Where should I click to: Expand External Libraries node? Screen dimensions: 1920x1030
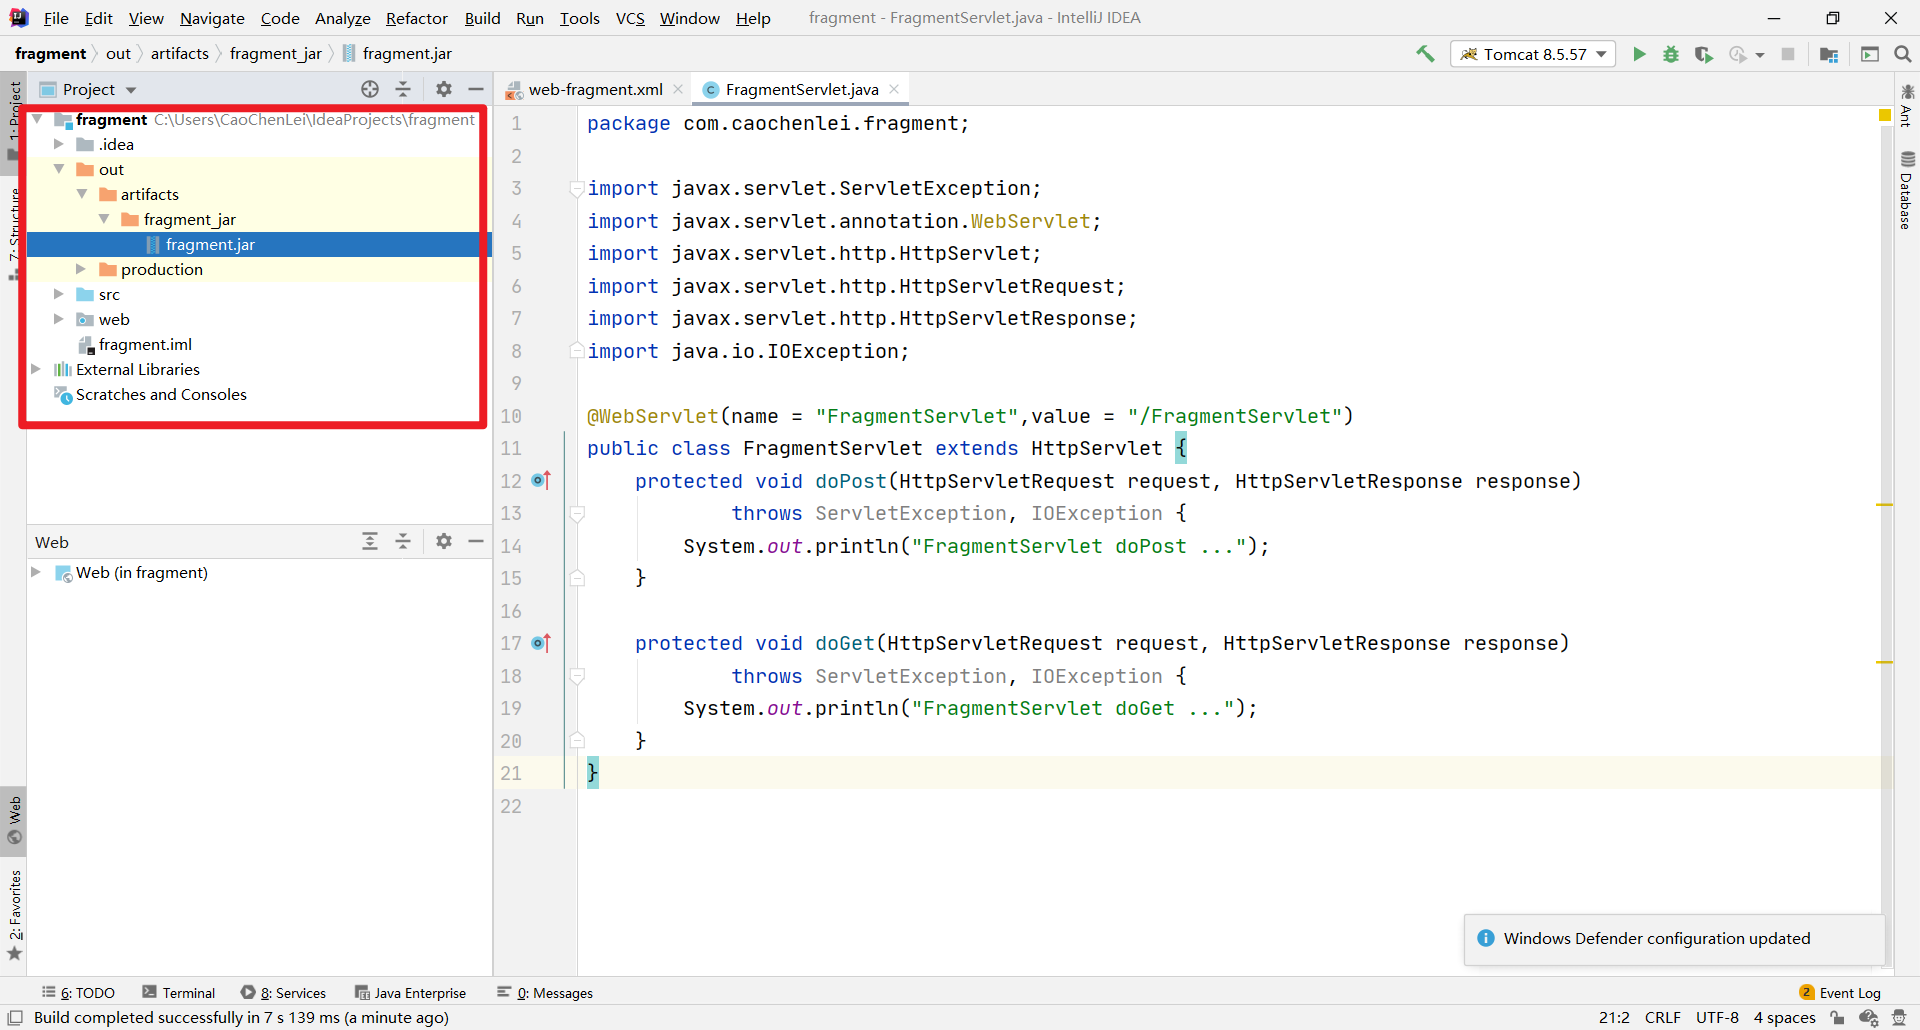(x=37, y=369)
